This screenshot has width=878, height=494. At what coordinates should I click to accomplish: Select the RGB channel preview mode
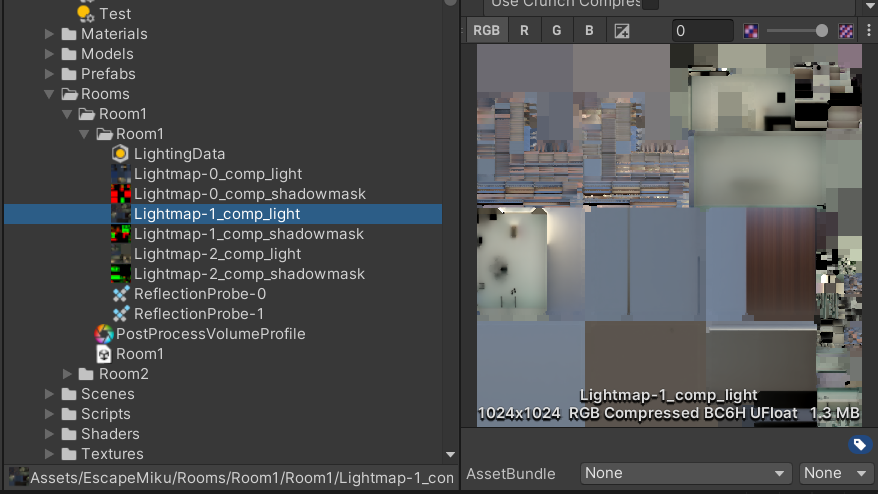tap(486, 31)
